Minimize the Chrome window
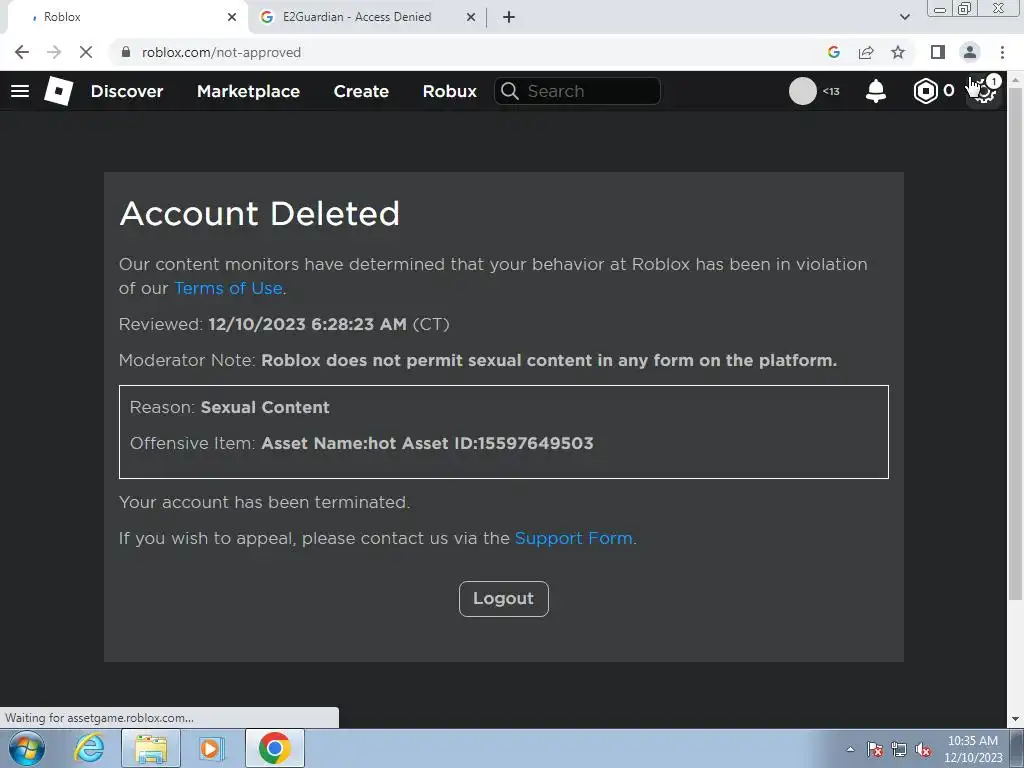 point(940,9)
